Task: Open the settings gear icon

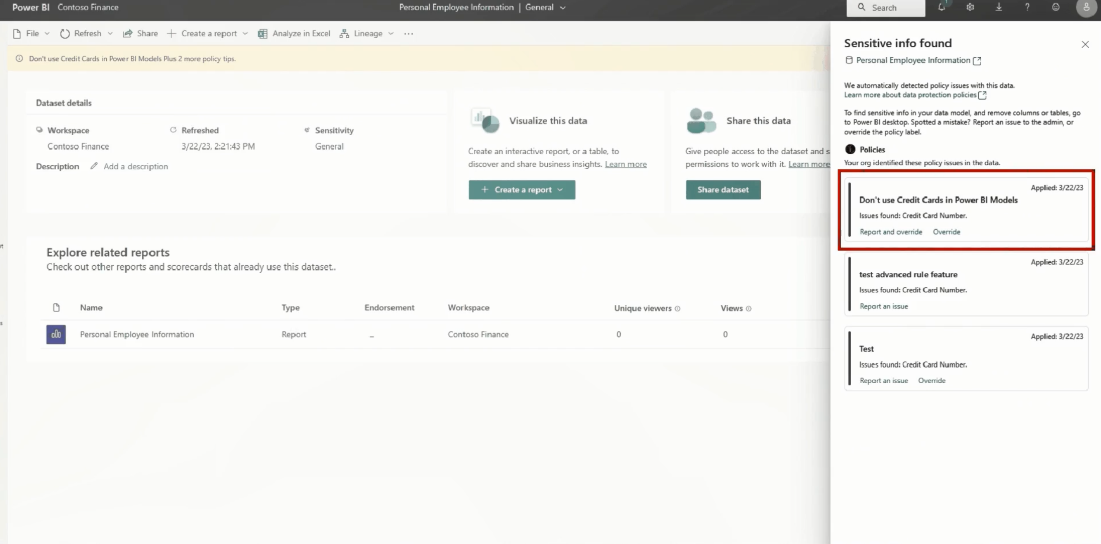Action: tap(970, 7)
